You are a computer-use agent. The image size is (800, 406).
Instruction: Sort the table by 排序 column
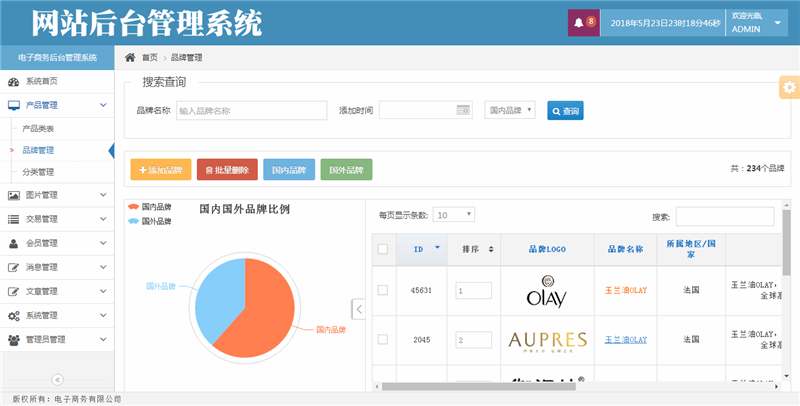pos(473,249)
